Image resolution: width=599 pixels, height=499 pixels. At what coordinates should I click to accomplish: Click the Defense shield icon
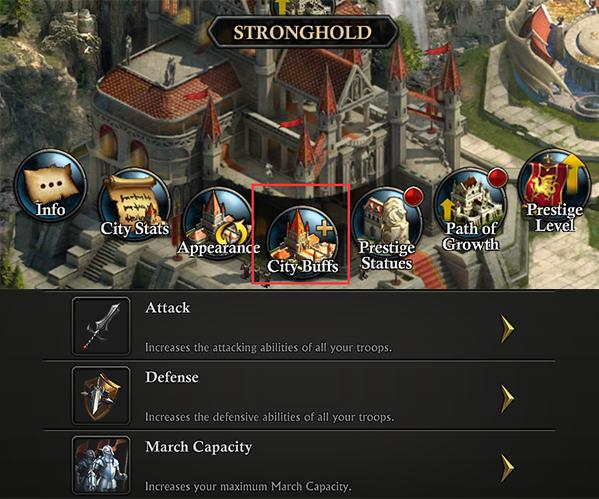(101, 395)
